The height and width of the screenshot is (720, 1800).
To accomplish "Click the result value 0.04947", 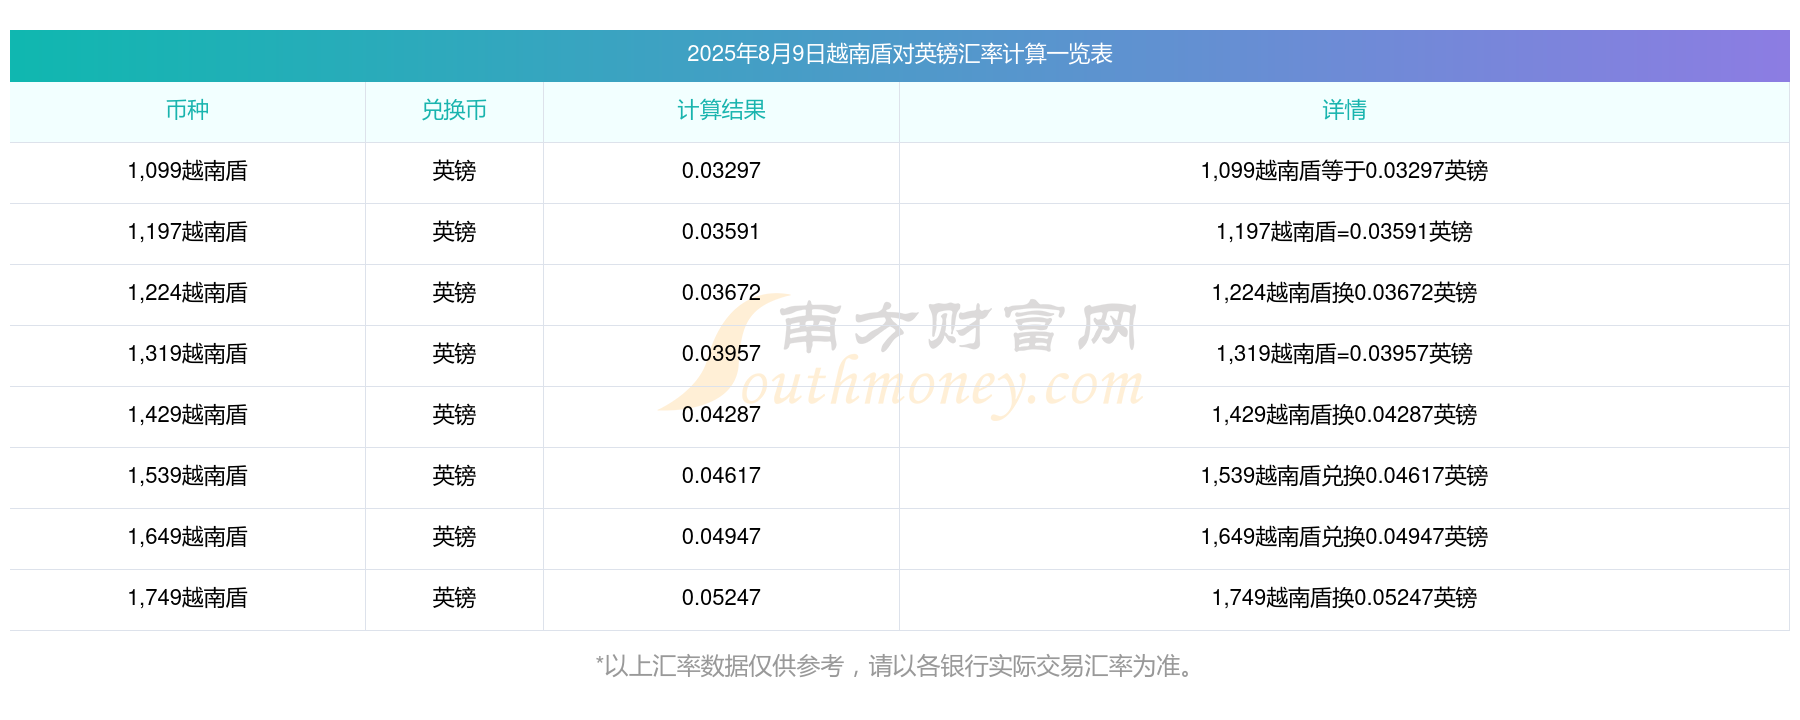I will [721, 537].
